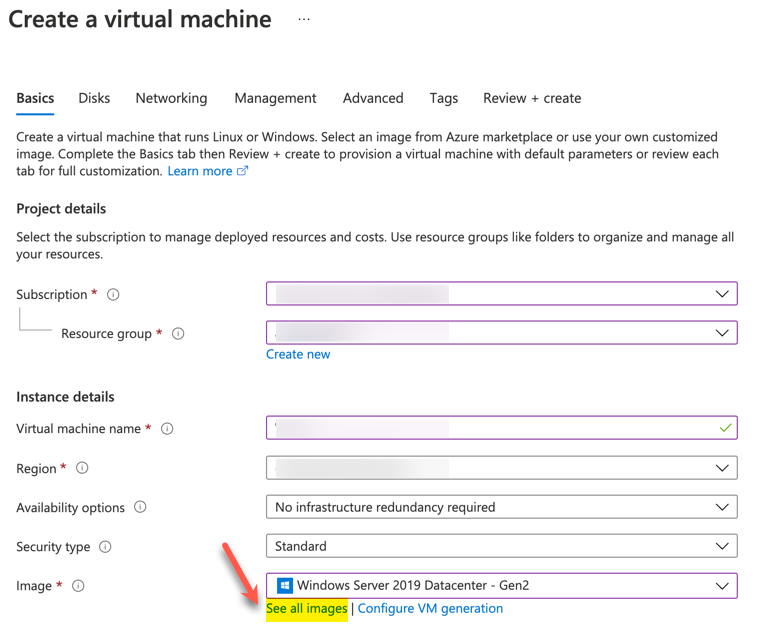This screenshot has height=630, width=758.
Task: Click the Region field label
Action: pos(36,469)
